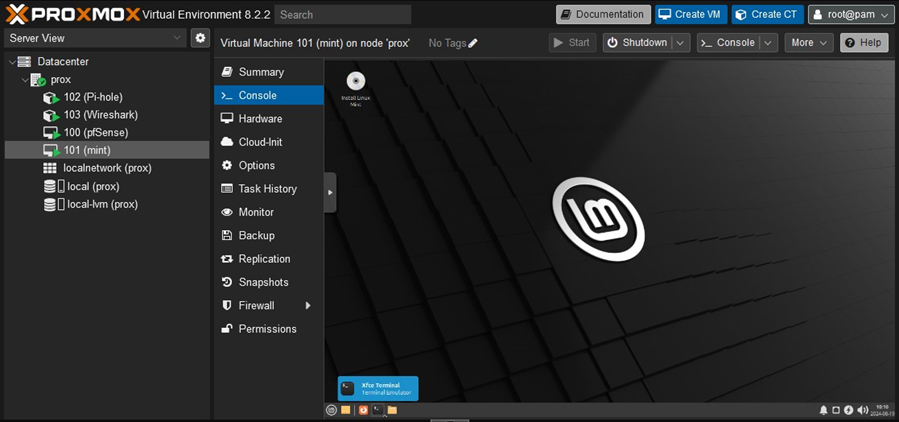This screenshot has height=422, width=899.
Task: Collapse the prox node in tree
Action: click(23, 80)
